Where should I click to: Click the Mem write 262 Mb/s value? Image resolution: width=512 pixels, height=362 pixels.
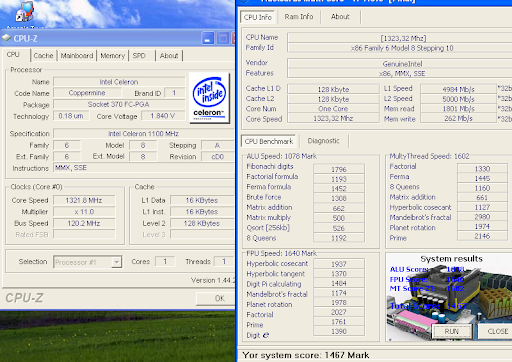point(458,118)
